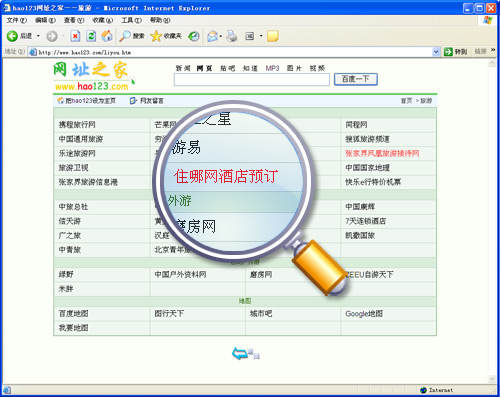Open the Home page icon
Image resolution: width=500 pixels, height=397 pixels.
107,36
